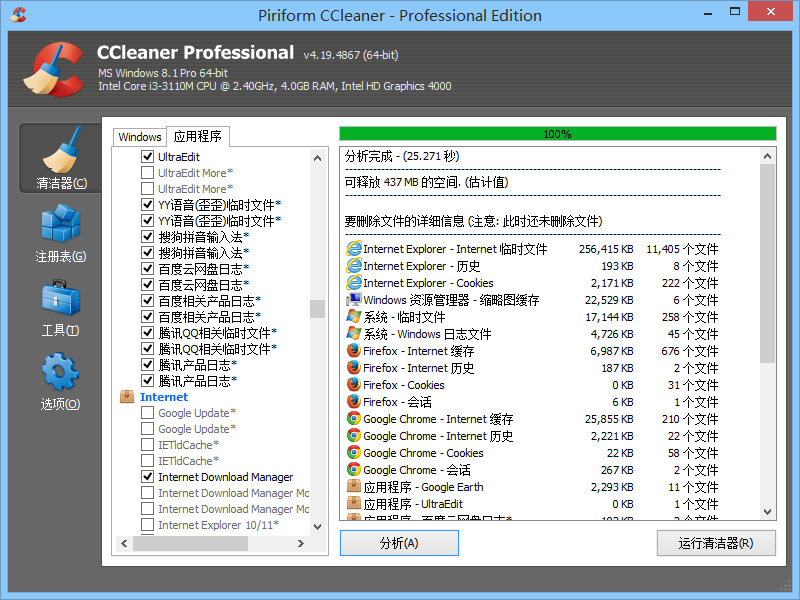Click the tree list scroll up arrow

(318, 157)
